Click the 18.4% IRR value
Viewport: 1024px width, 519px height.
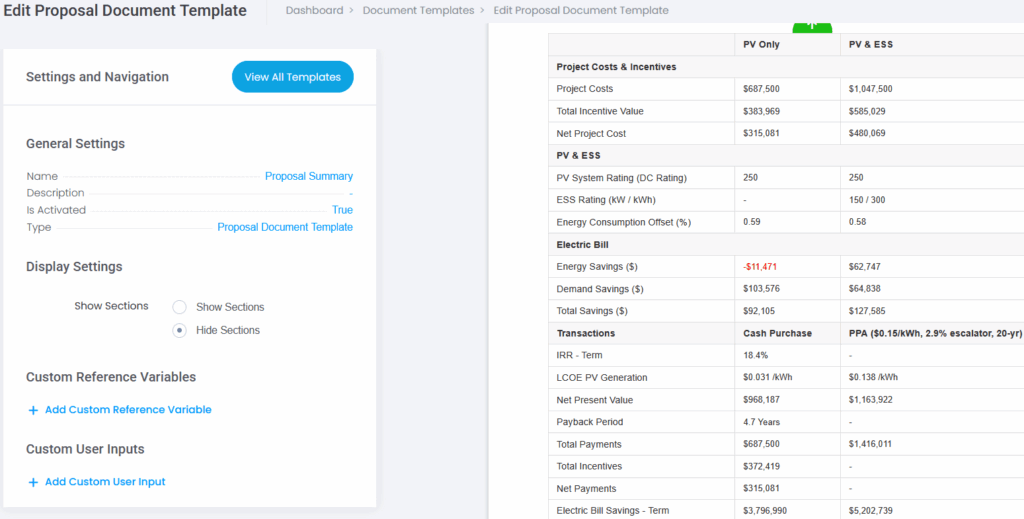(756, 355)
